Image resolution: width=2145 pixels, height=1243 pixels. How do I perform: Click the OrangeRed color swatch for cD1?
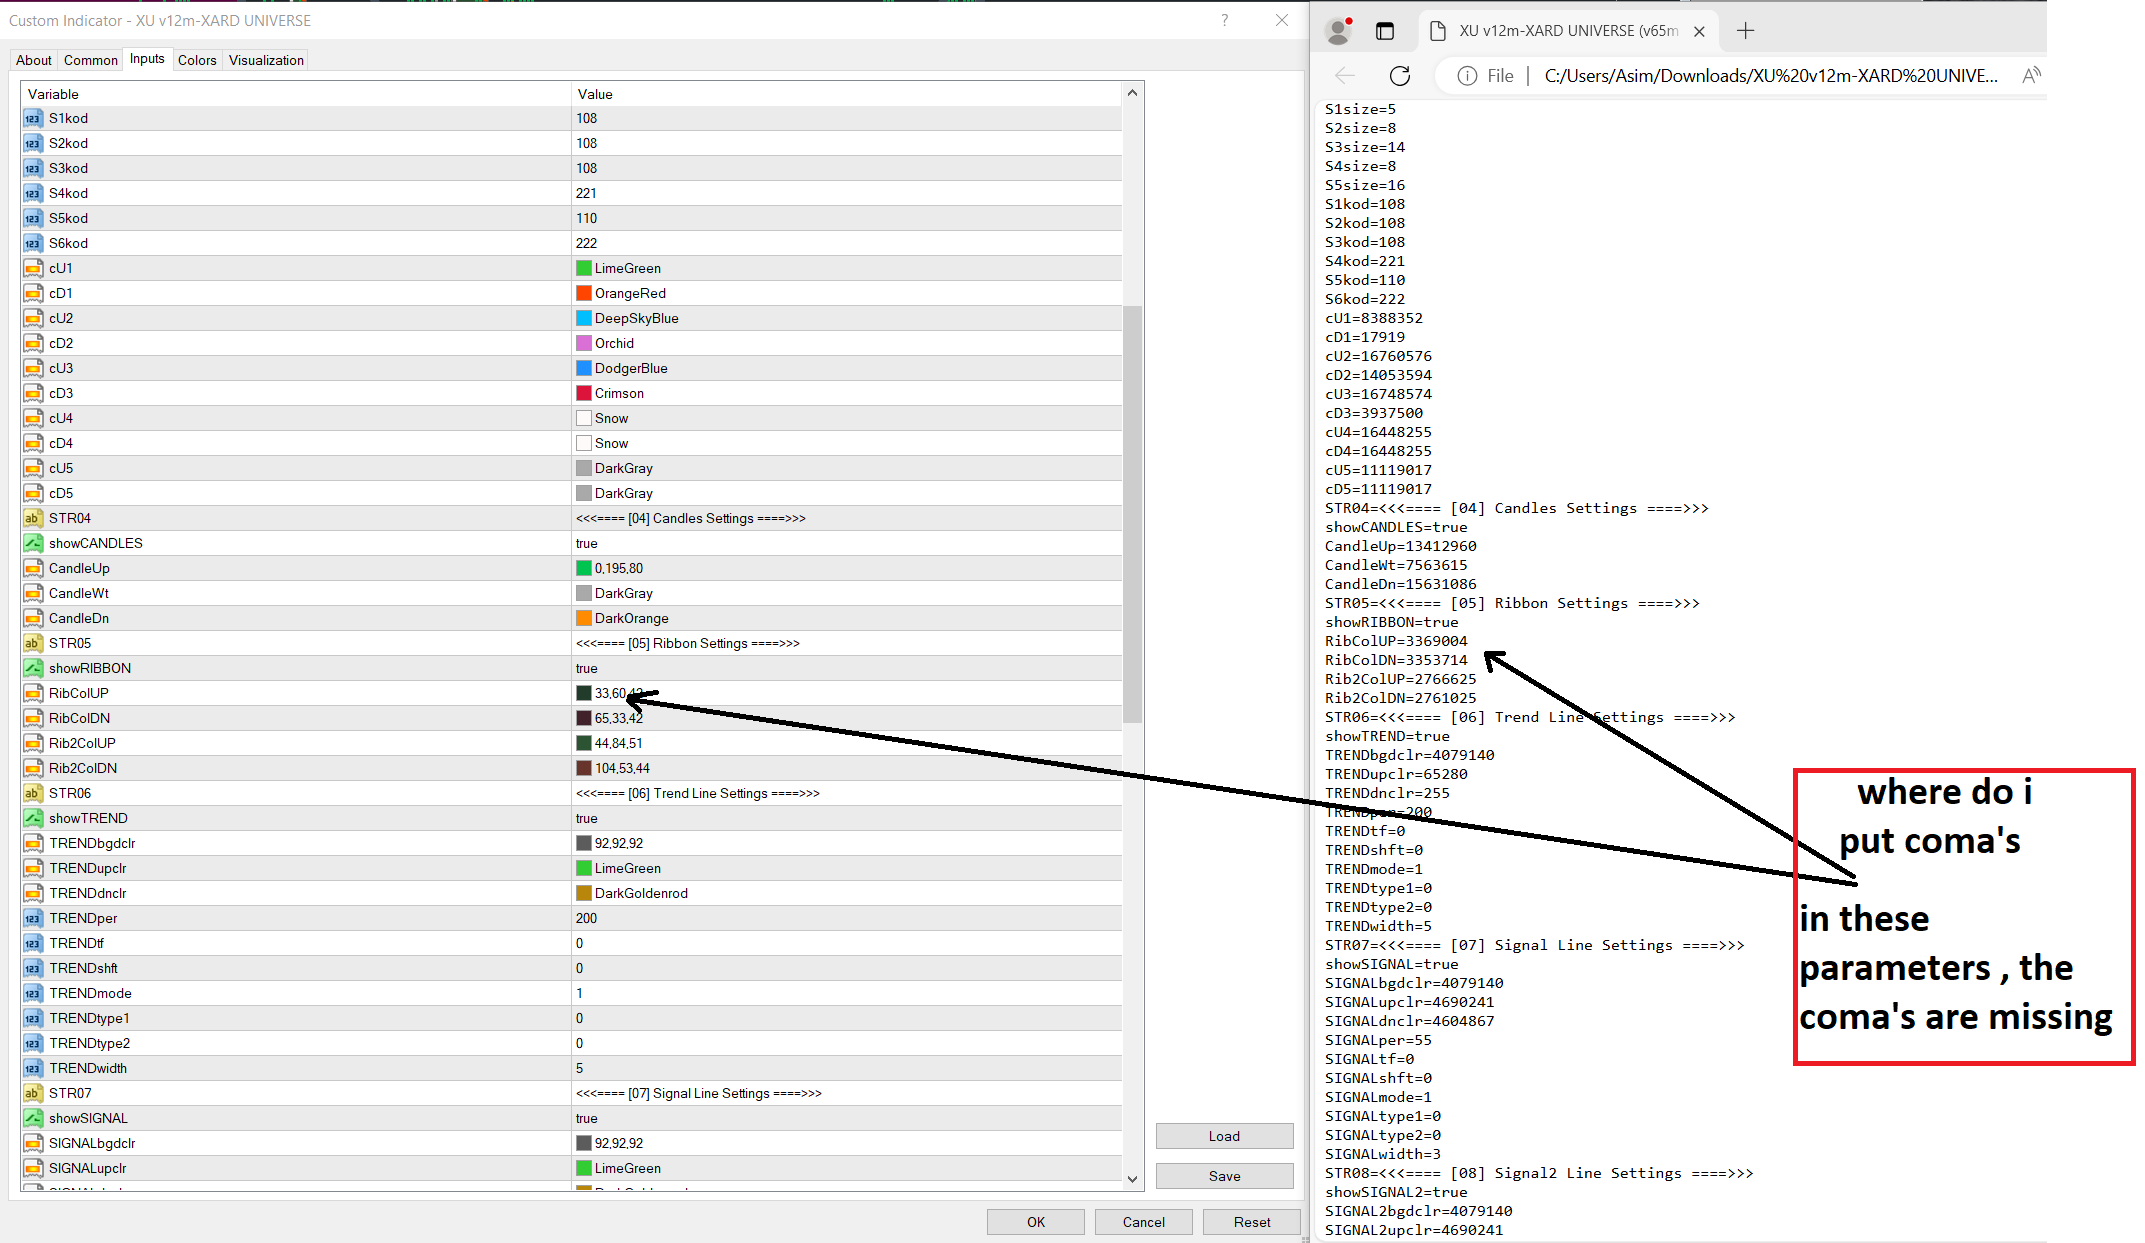584,293
